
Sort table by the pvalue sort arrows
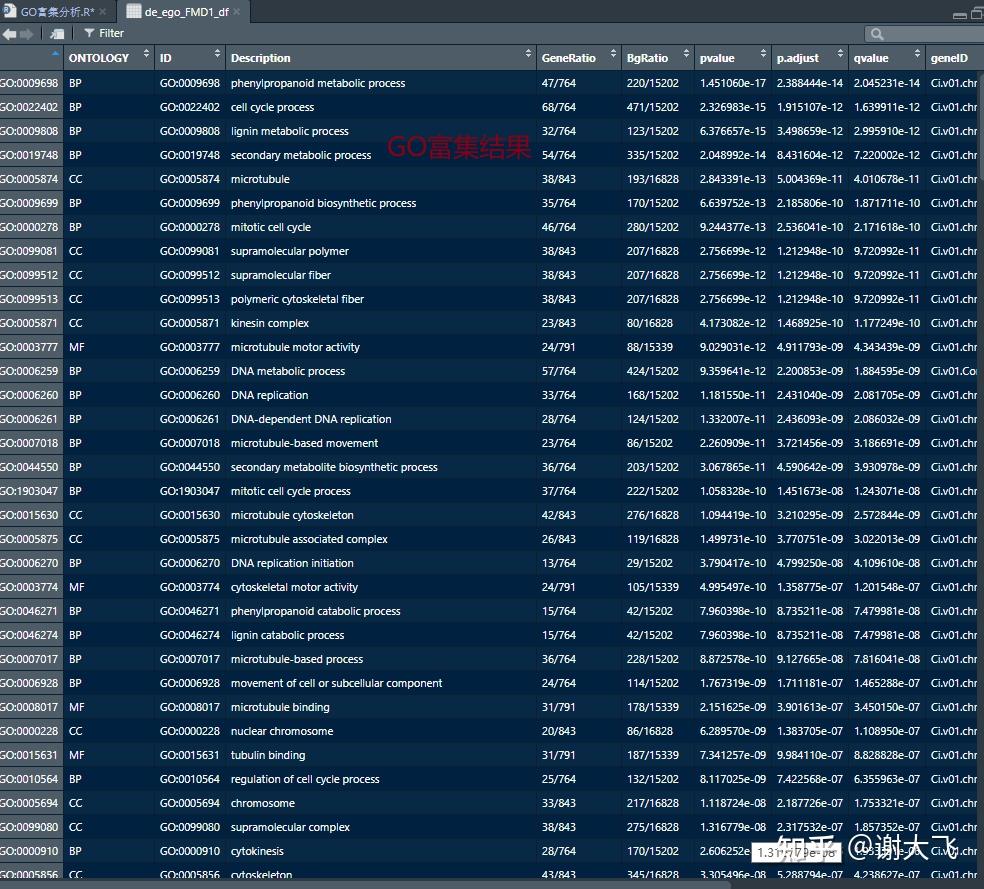(763, 54)
